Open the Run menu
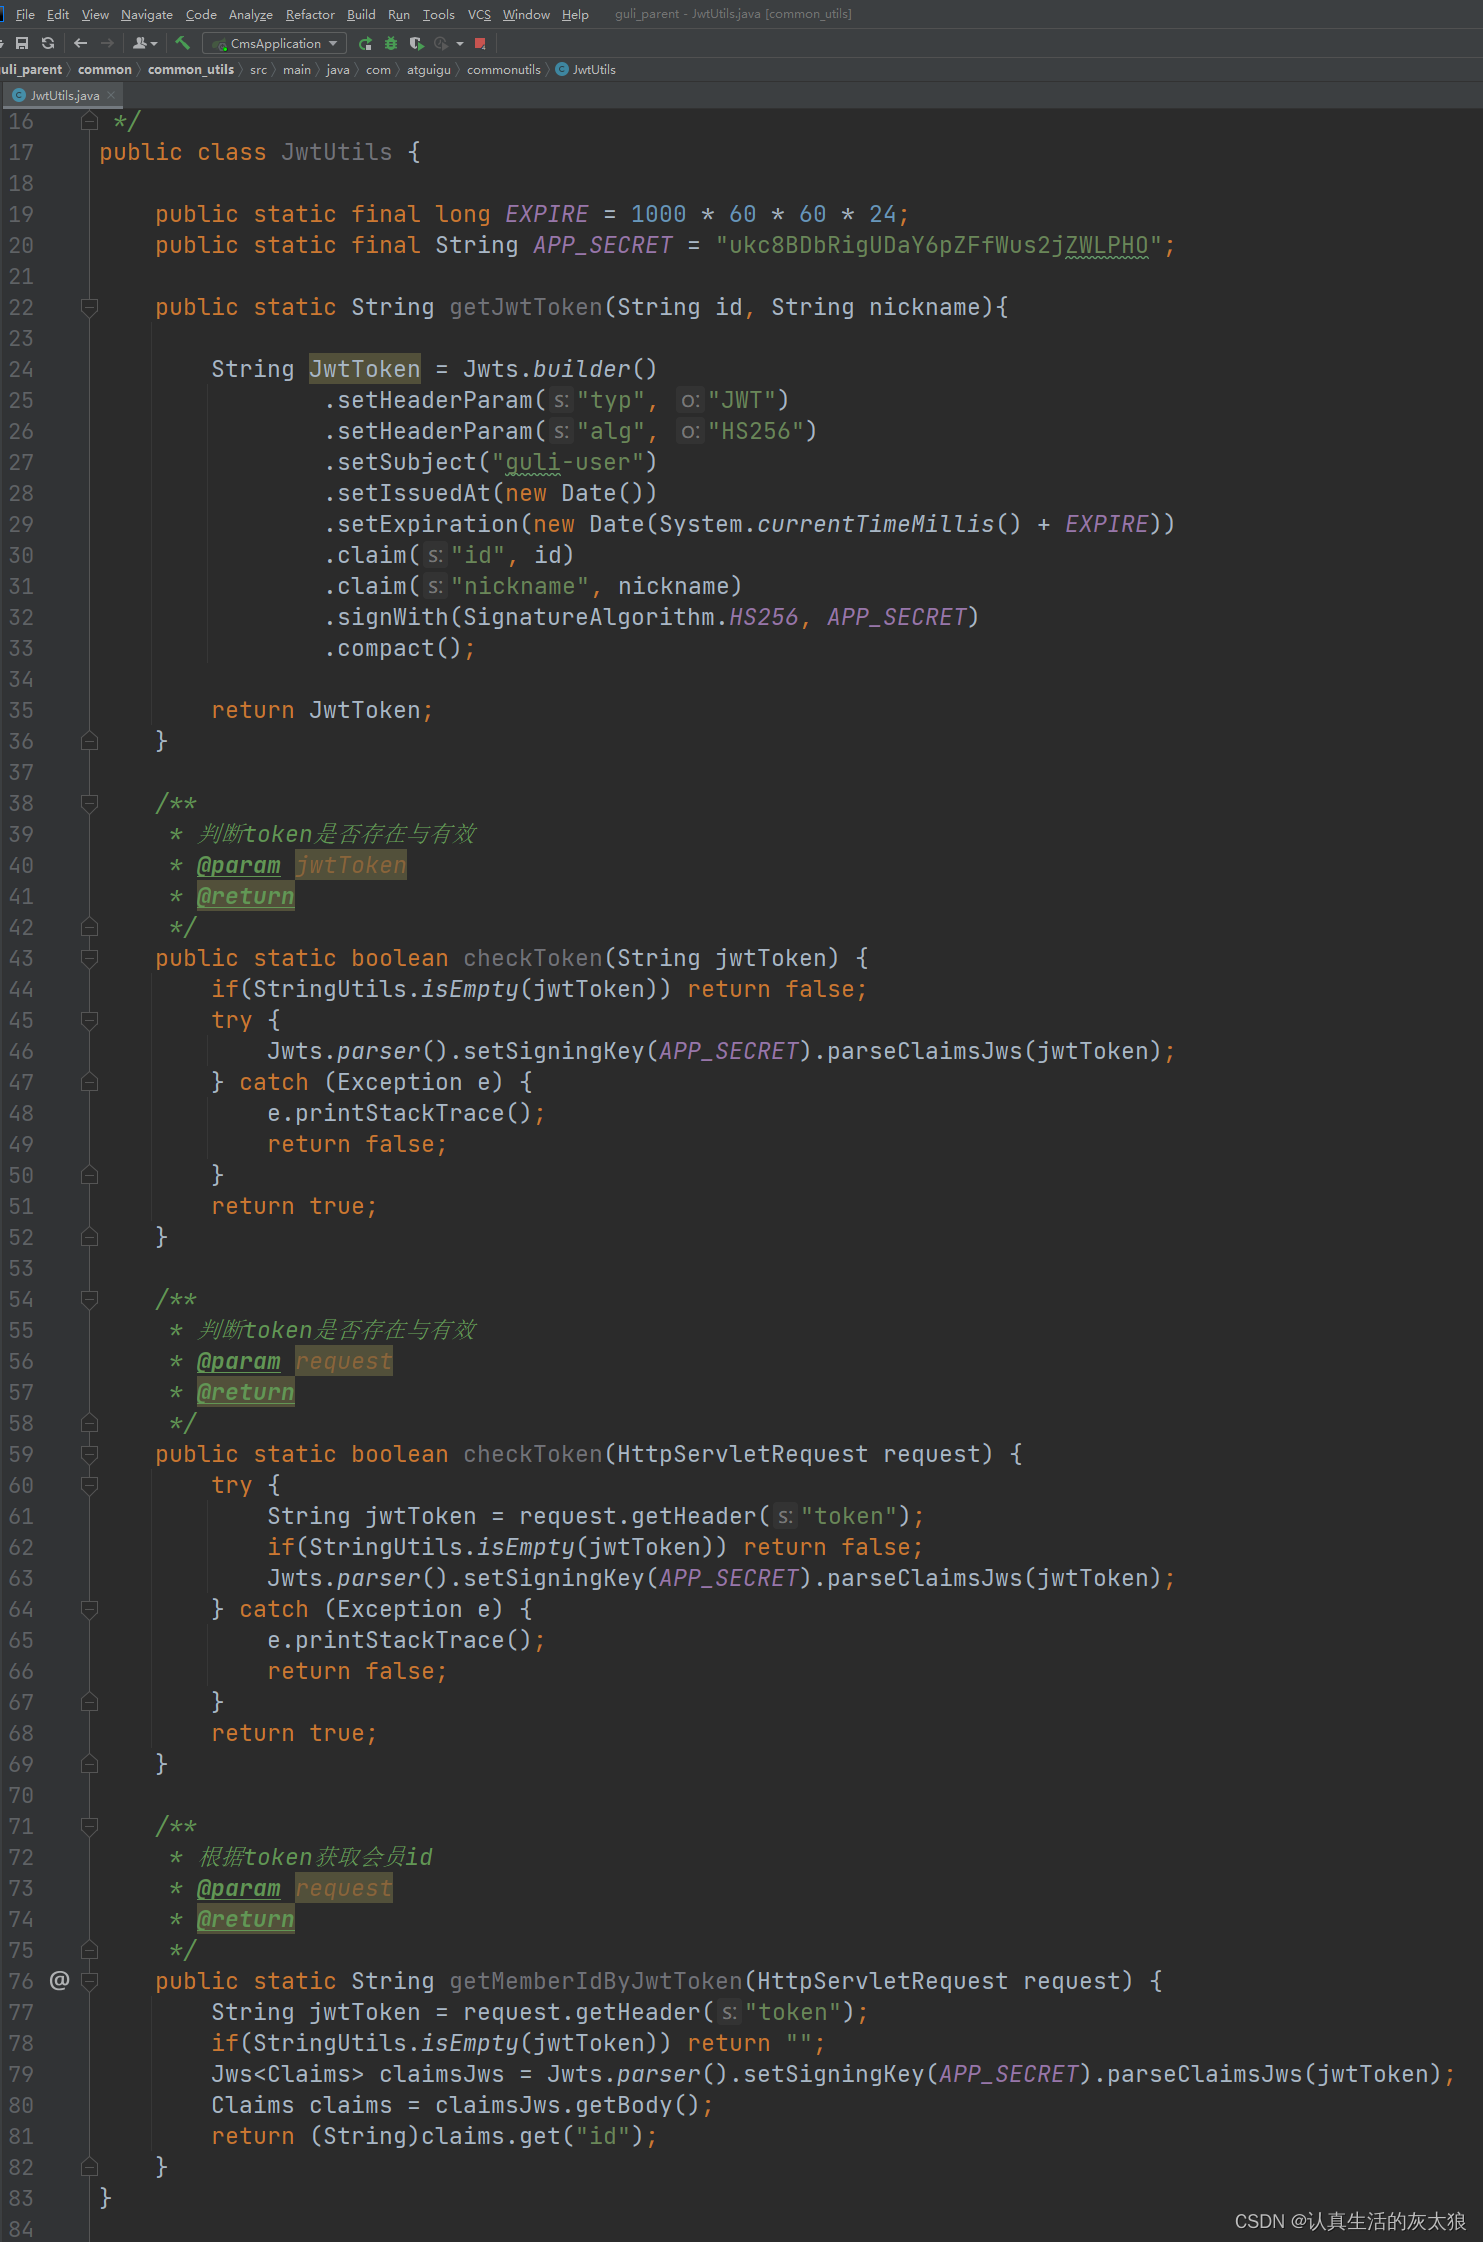This screenshot has height=2242, width=1483. (399, 14)
